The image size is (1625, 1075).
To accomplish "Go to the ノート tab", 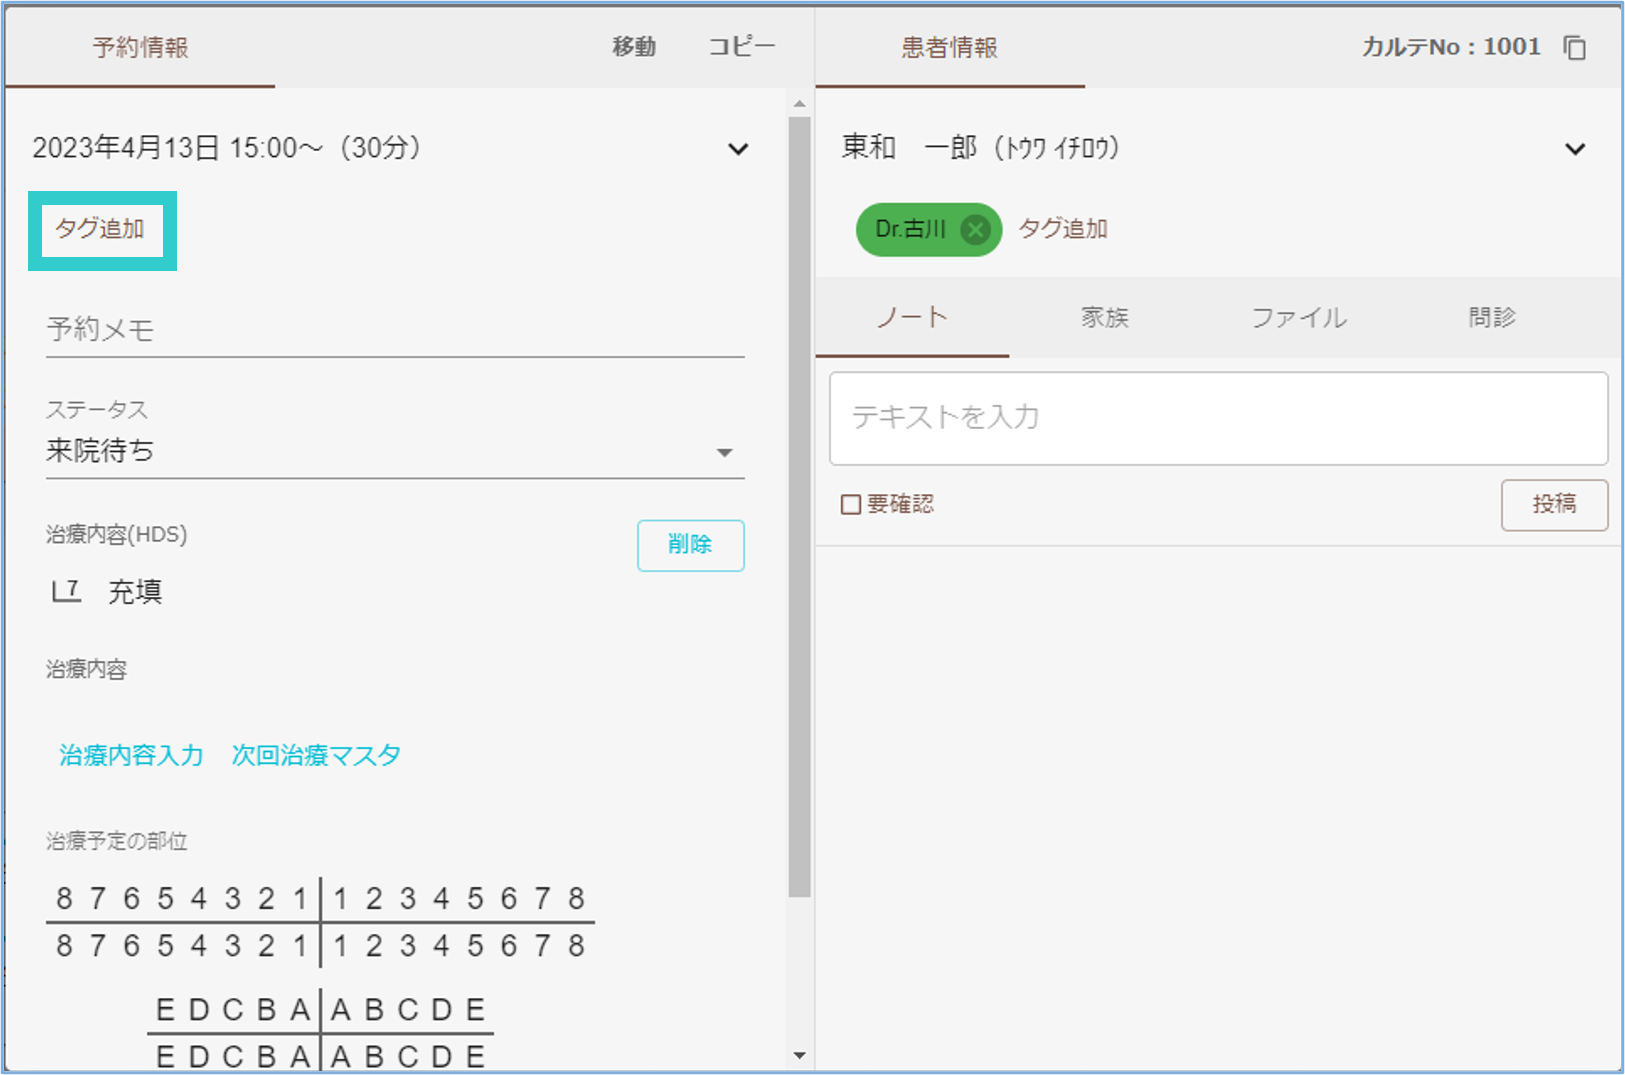I will pyautogui.click(x=911, y=318).
